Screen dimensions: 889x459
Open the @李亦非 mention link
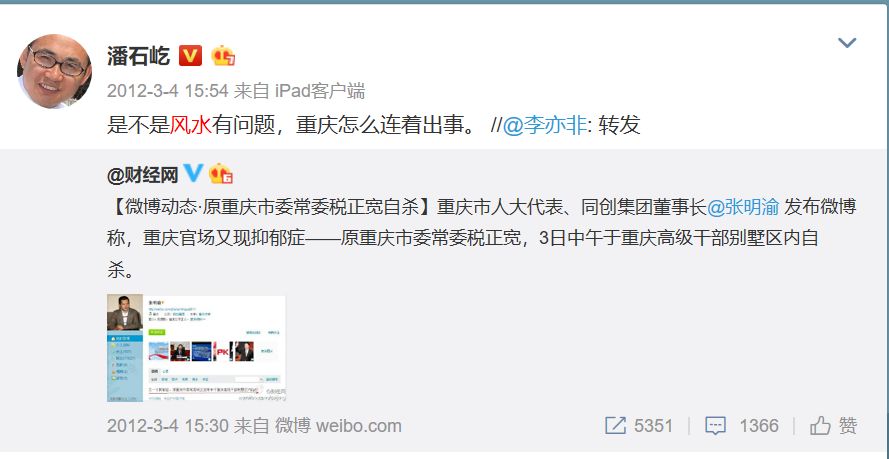tap(545, 125)
